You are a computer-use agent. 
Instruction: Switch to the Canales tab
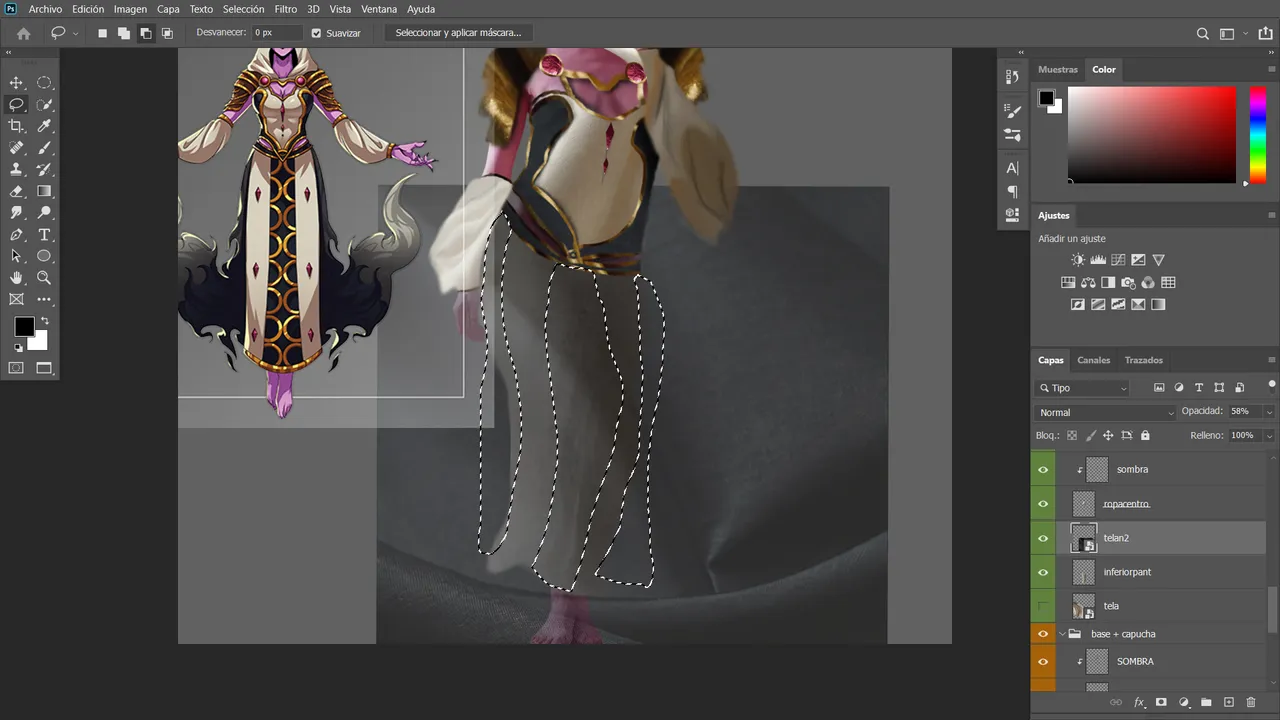click(x=1094, y=360)
